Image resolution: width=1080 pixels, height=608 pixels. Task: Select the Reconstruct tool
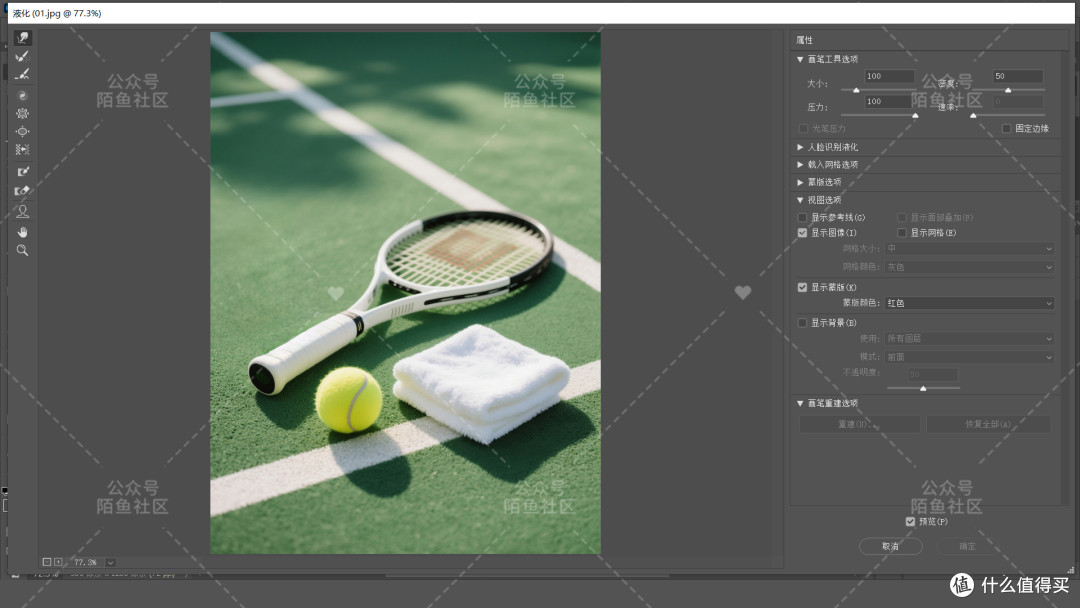(x=23, y=56)
